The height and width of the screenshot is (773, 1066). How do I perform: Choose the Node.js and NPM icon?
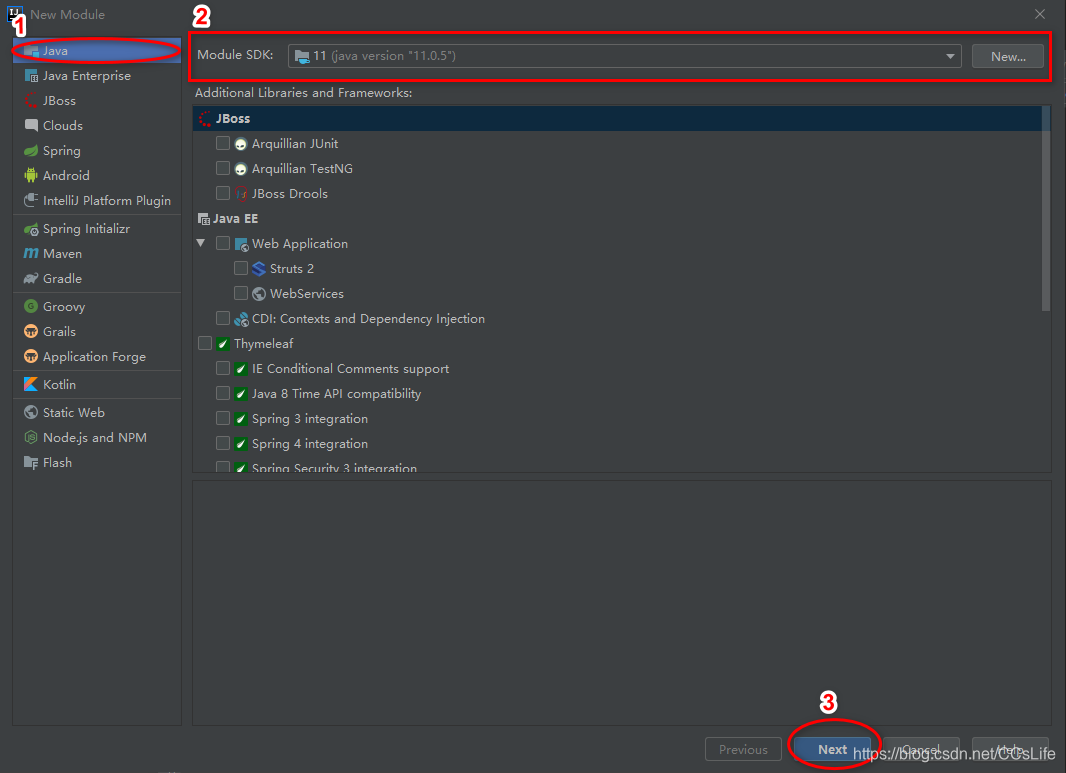click(31, 438)
